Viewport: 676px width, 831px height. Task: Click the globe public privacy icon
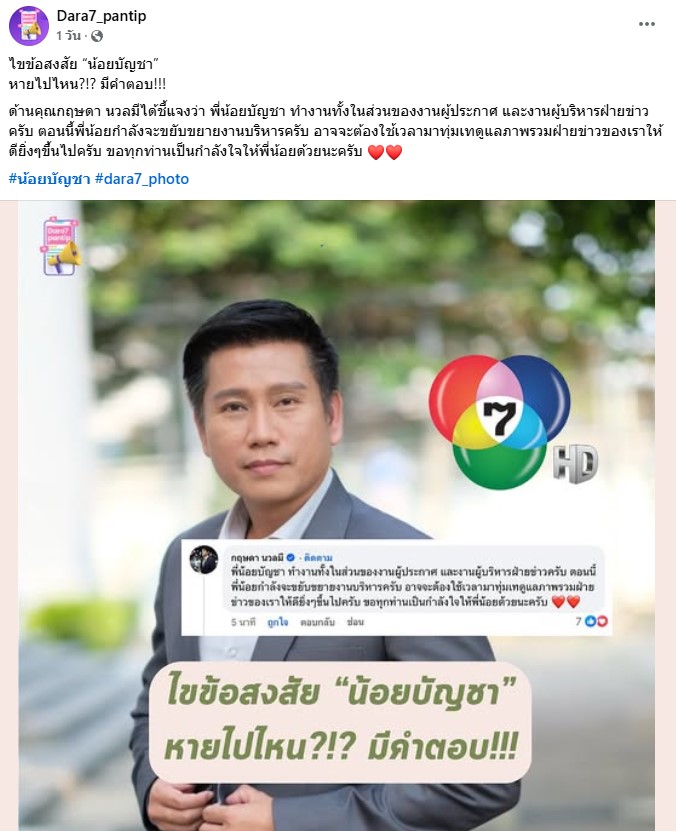(97, 36)
